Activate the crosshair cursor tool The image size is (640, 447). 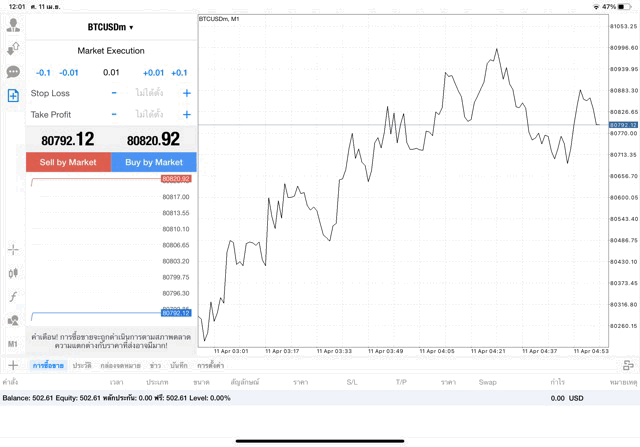point(13,249)
